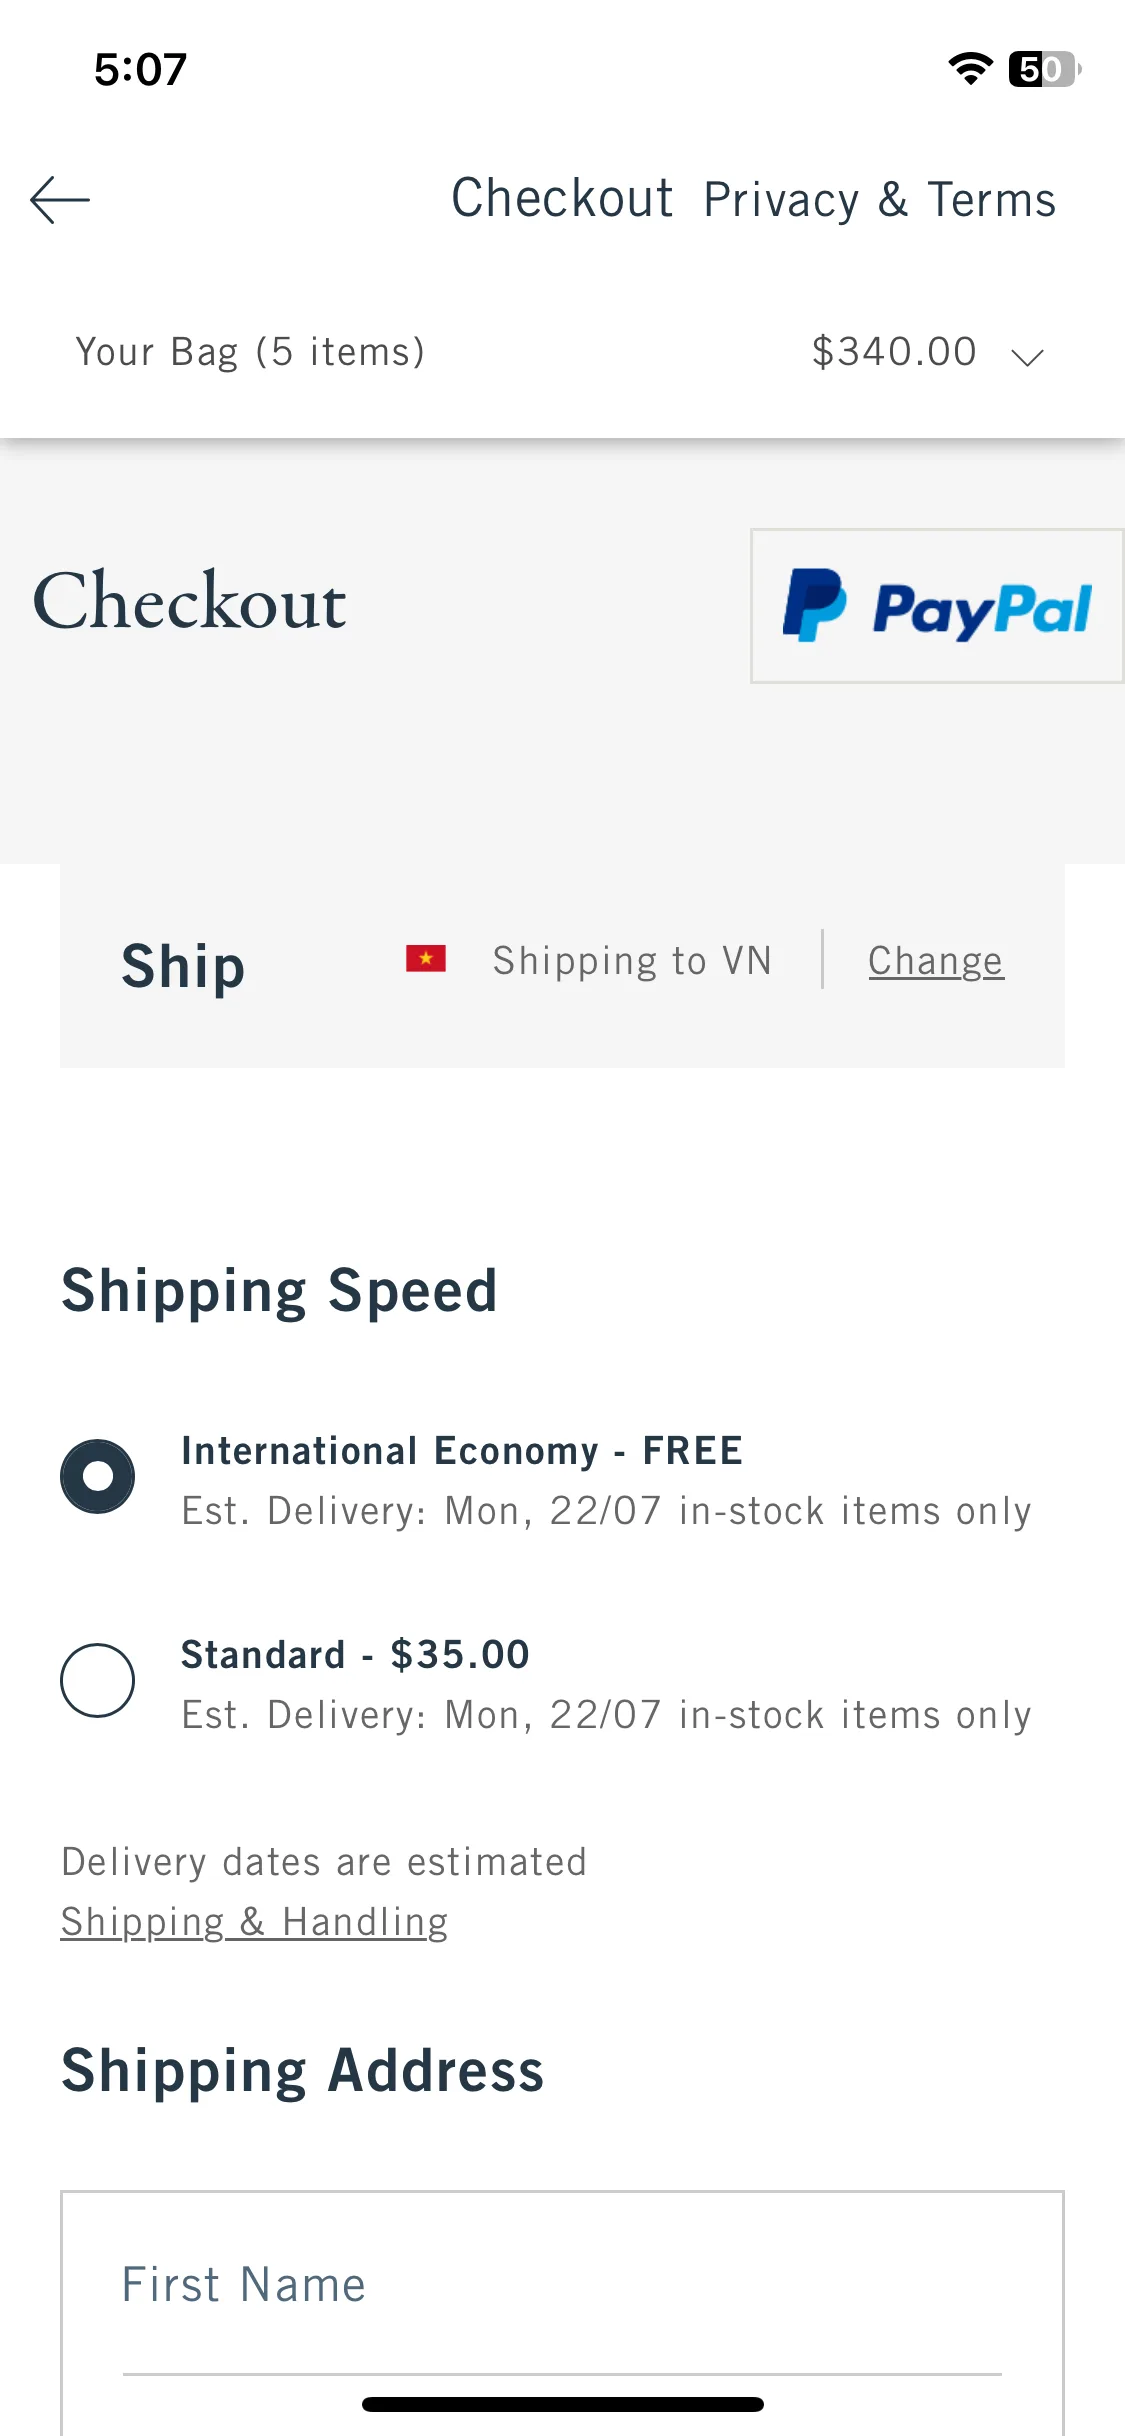Tap the home indicator bar
The image size is (1125, 2436).
[x=563, y=2404]
